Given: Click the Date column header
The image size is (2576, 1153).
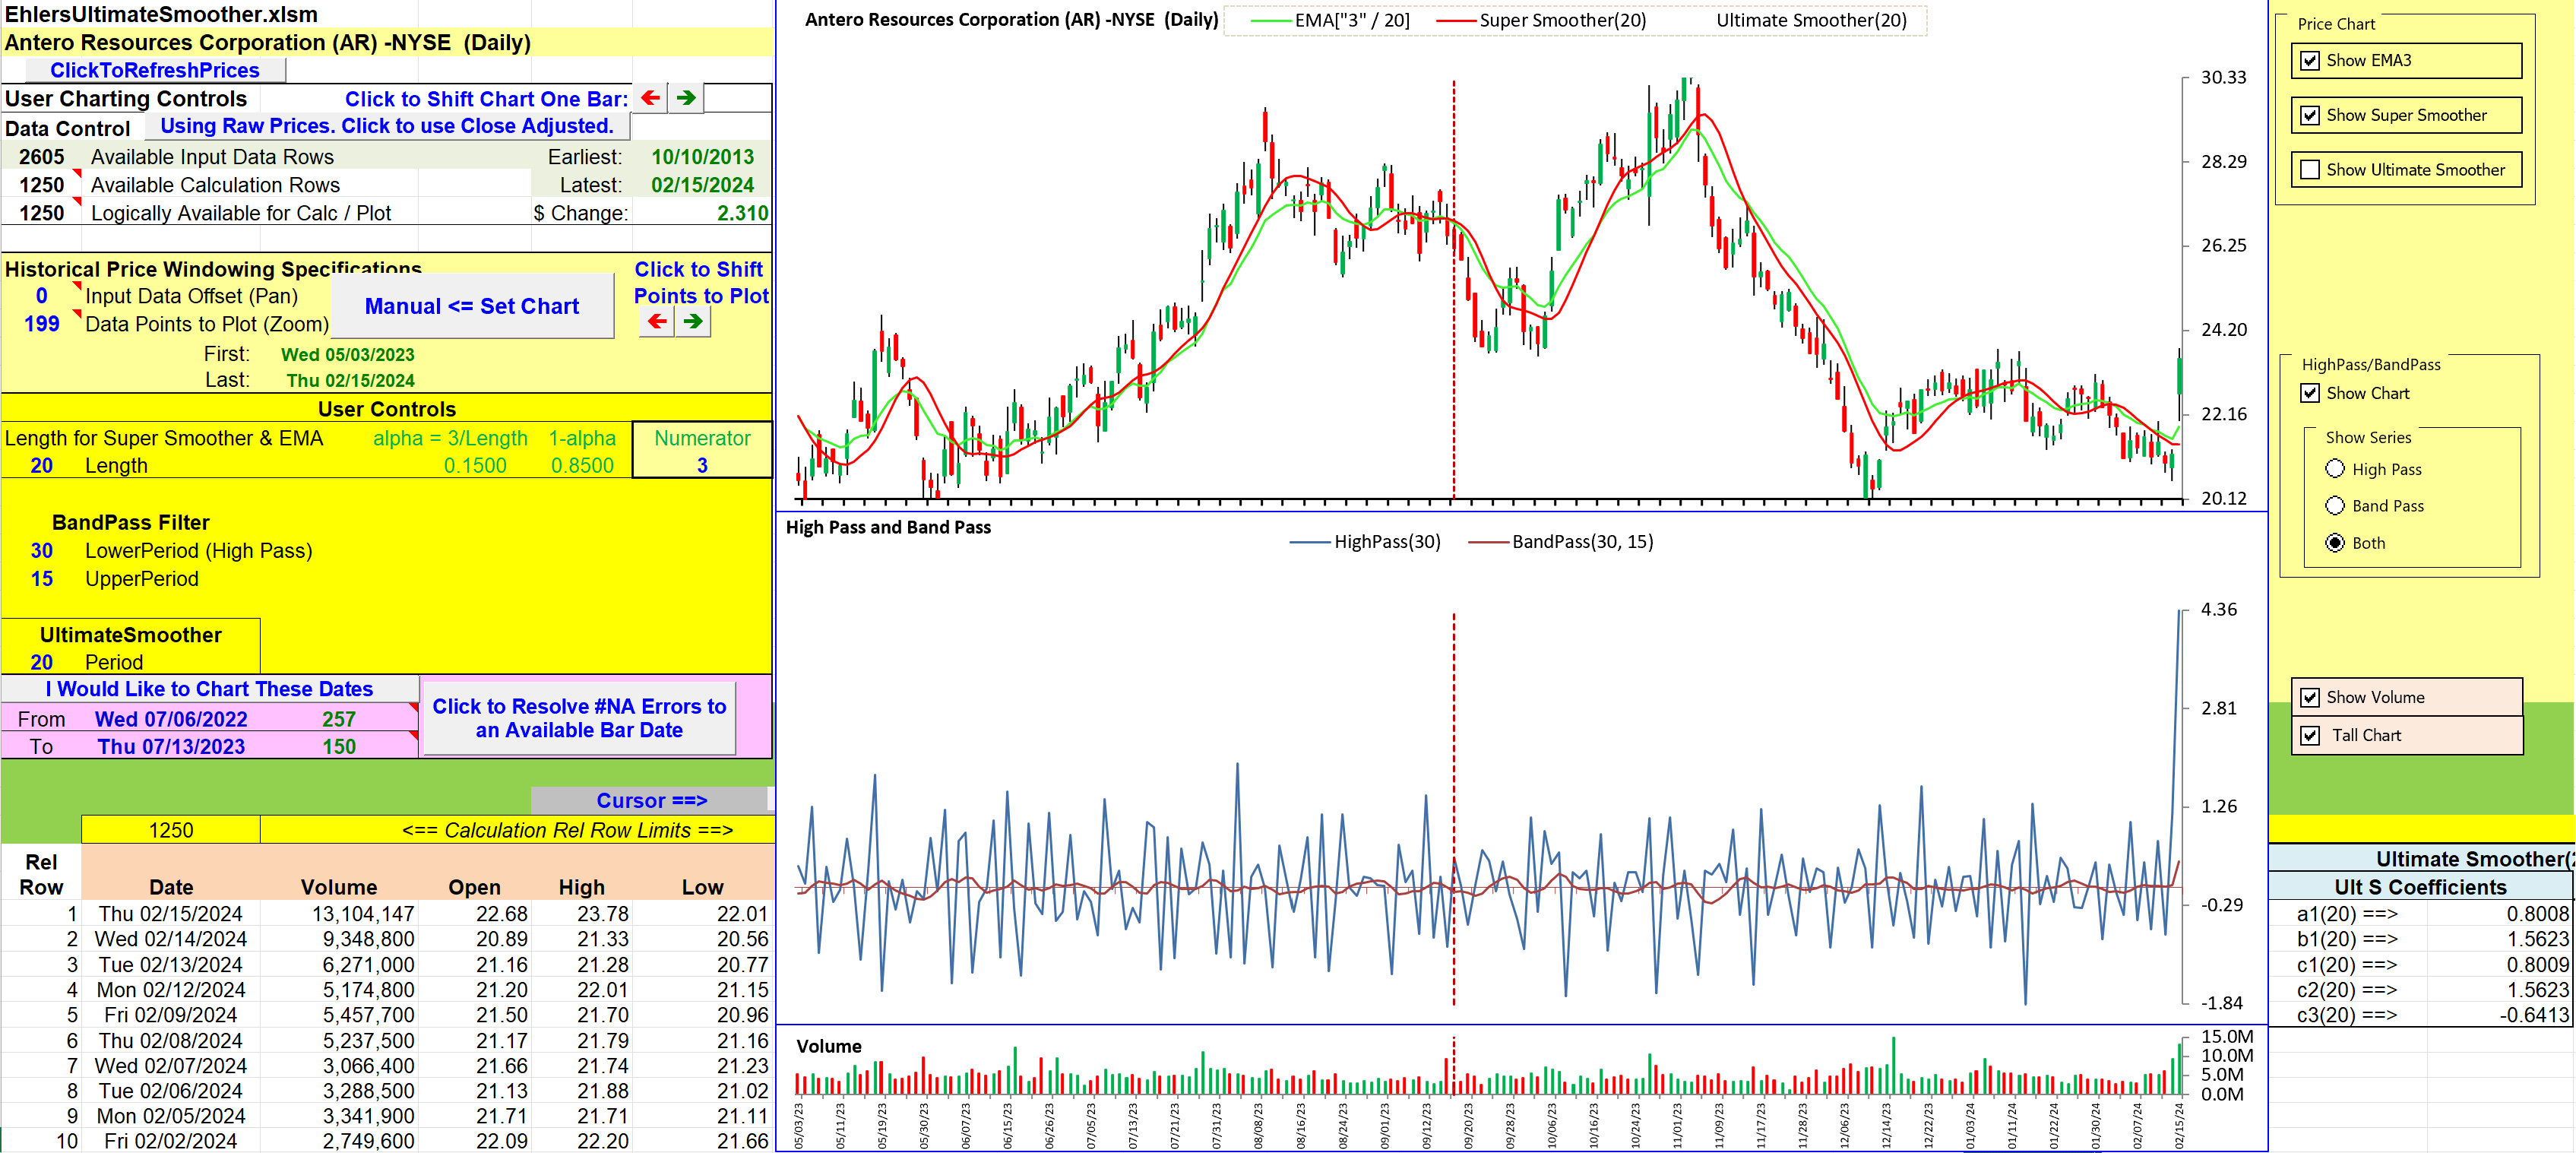Looking at the screenshot, I should coord(171,887).
